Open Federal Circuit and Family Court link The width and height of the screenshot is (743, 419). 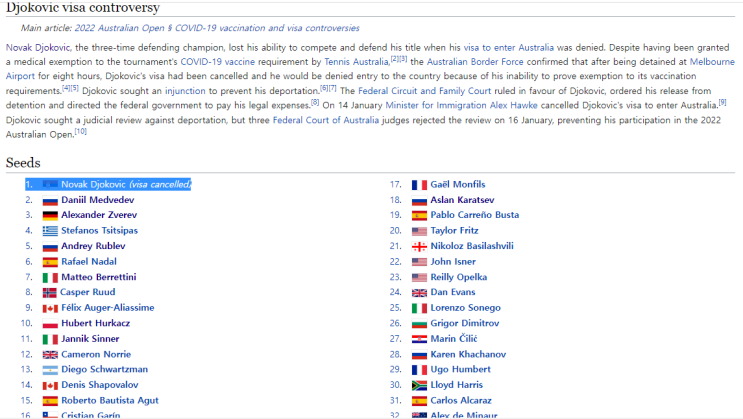(x=425, y=91)
